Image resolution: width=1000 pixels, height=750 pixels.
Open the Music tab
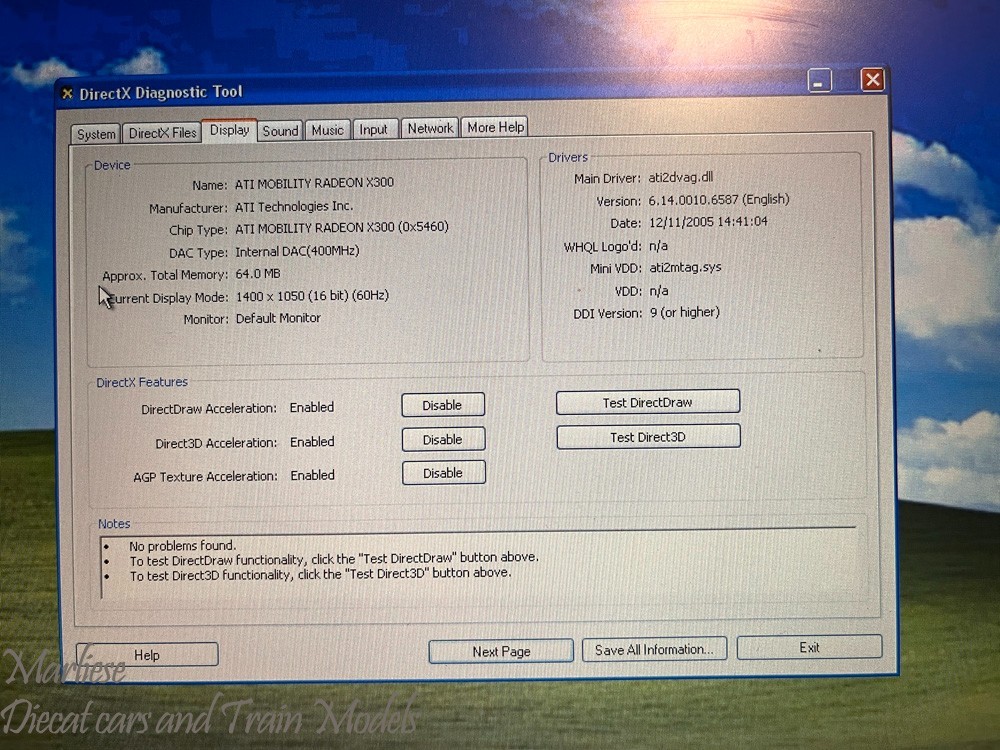tap(327, 130)
